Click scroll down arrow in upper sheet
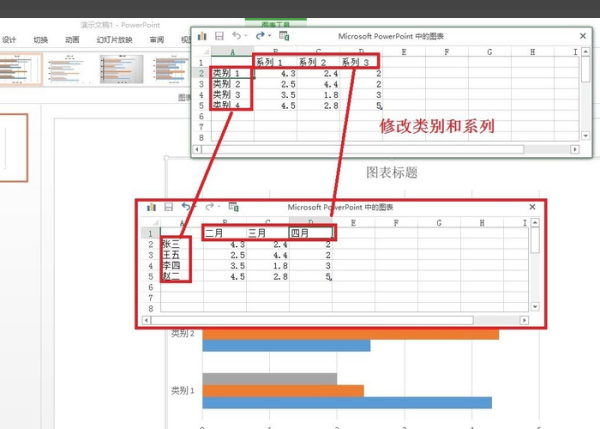 (x=585, y=135)
